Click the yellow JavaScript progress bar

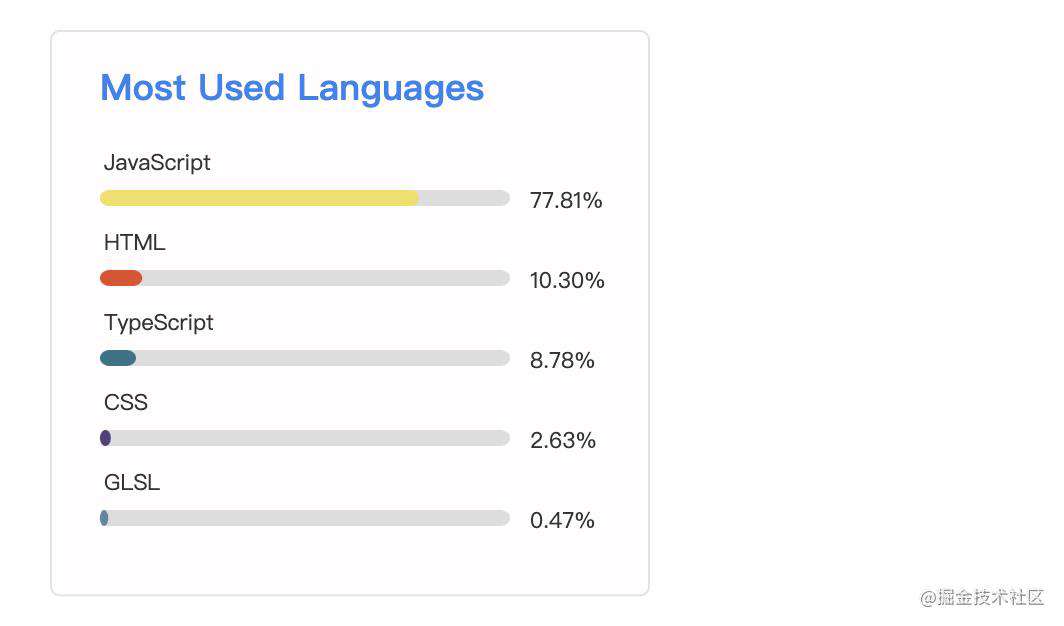259,198
